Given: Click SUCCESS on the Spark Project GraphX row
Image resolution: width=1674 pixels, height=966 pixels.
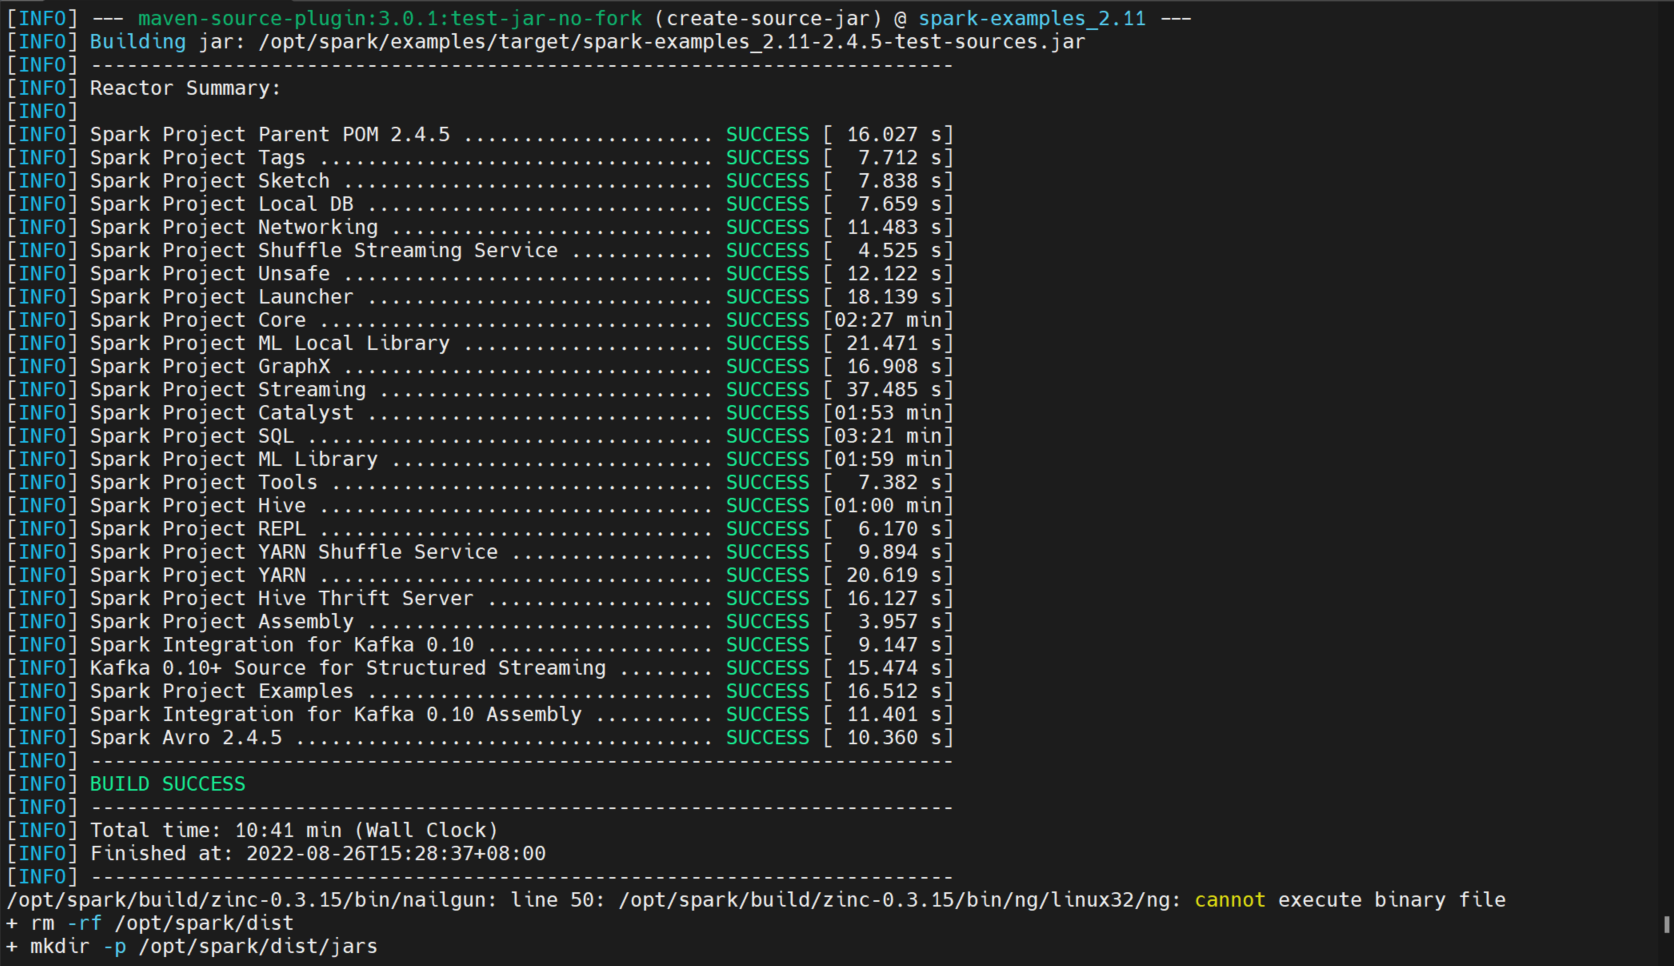Looking at the screenshot, I should pyautogui.click(x=768, y=366).
